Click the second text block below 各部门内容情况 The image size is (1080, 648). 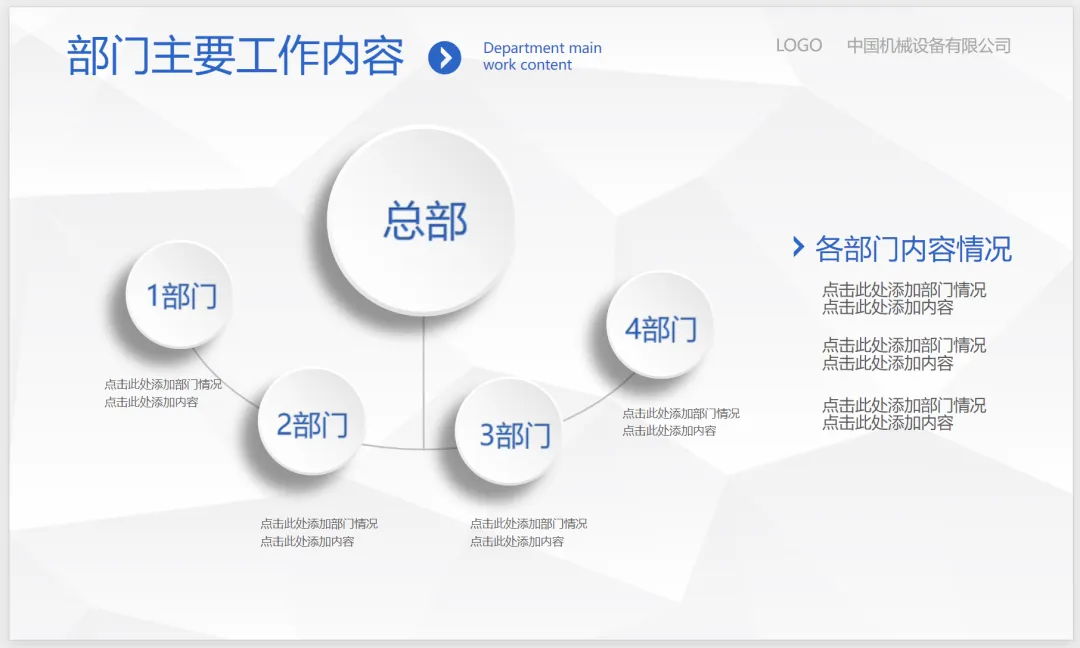pos(904,354)
